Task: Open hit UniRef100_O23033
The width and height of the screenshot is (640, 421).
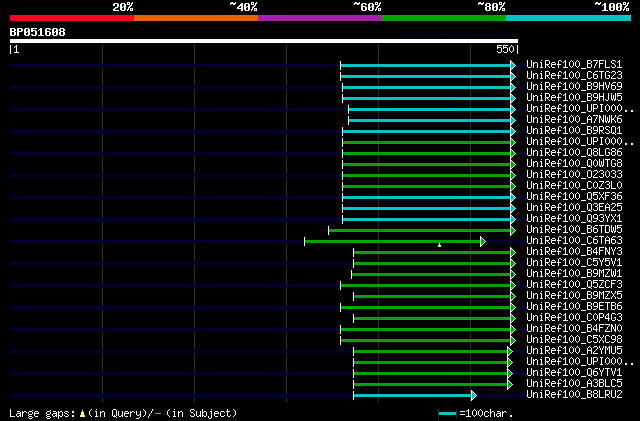Action: point(574,175)
